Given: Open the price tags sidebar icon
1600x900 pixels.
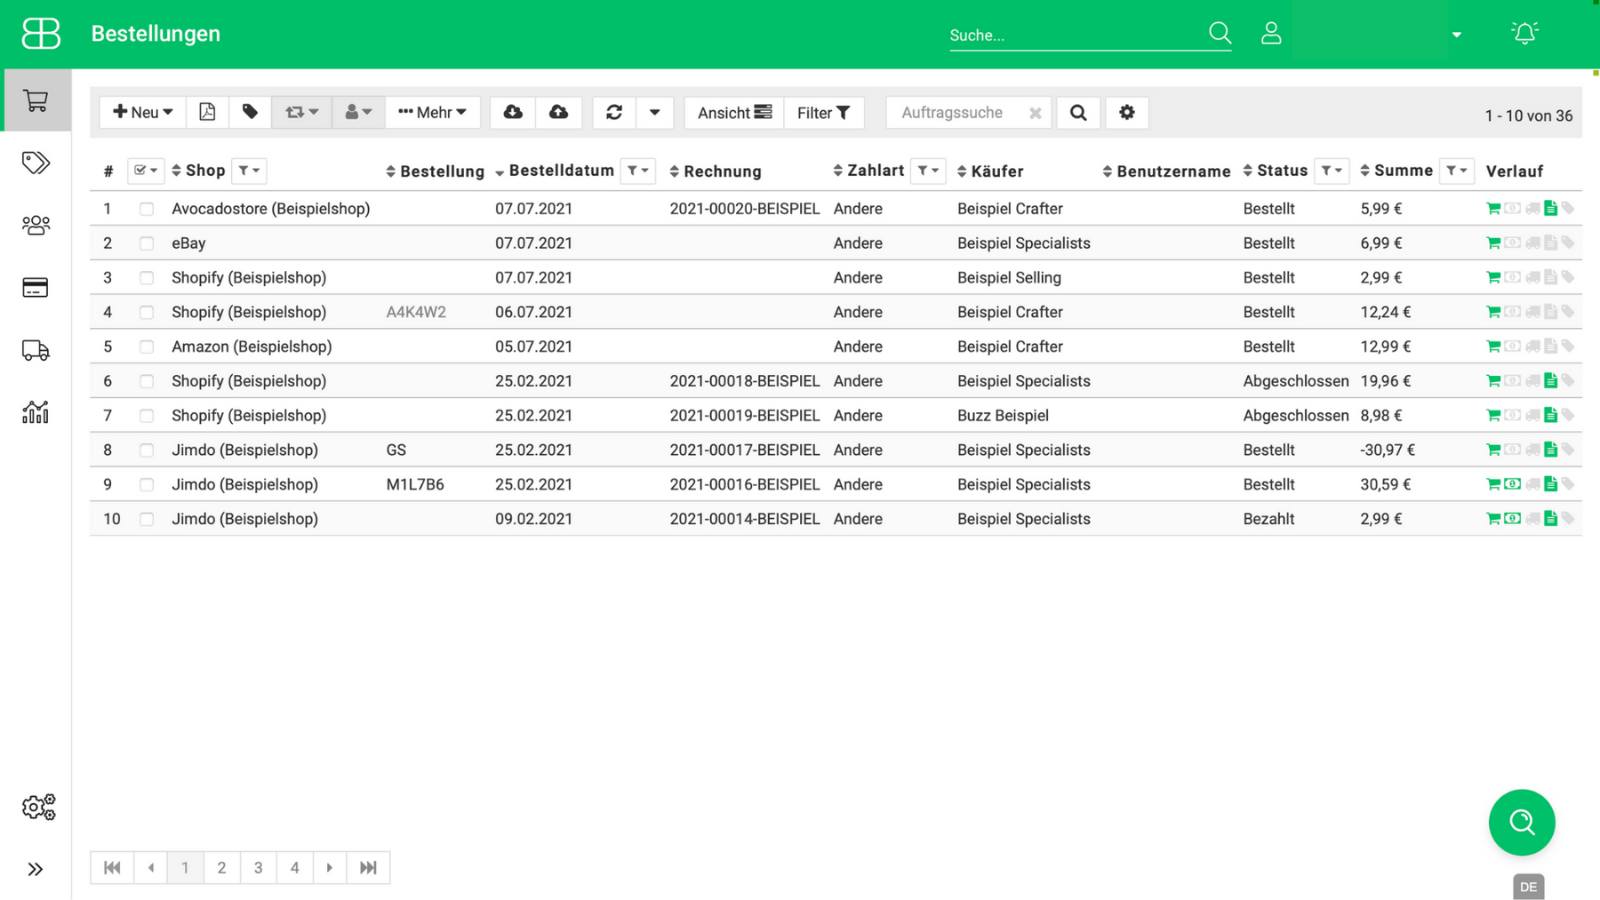Looking at the screenshot, I should [x=36, y=163].
